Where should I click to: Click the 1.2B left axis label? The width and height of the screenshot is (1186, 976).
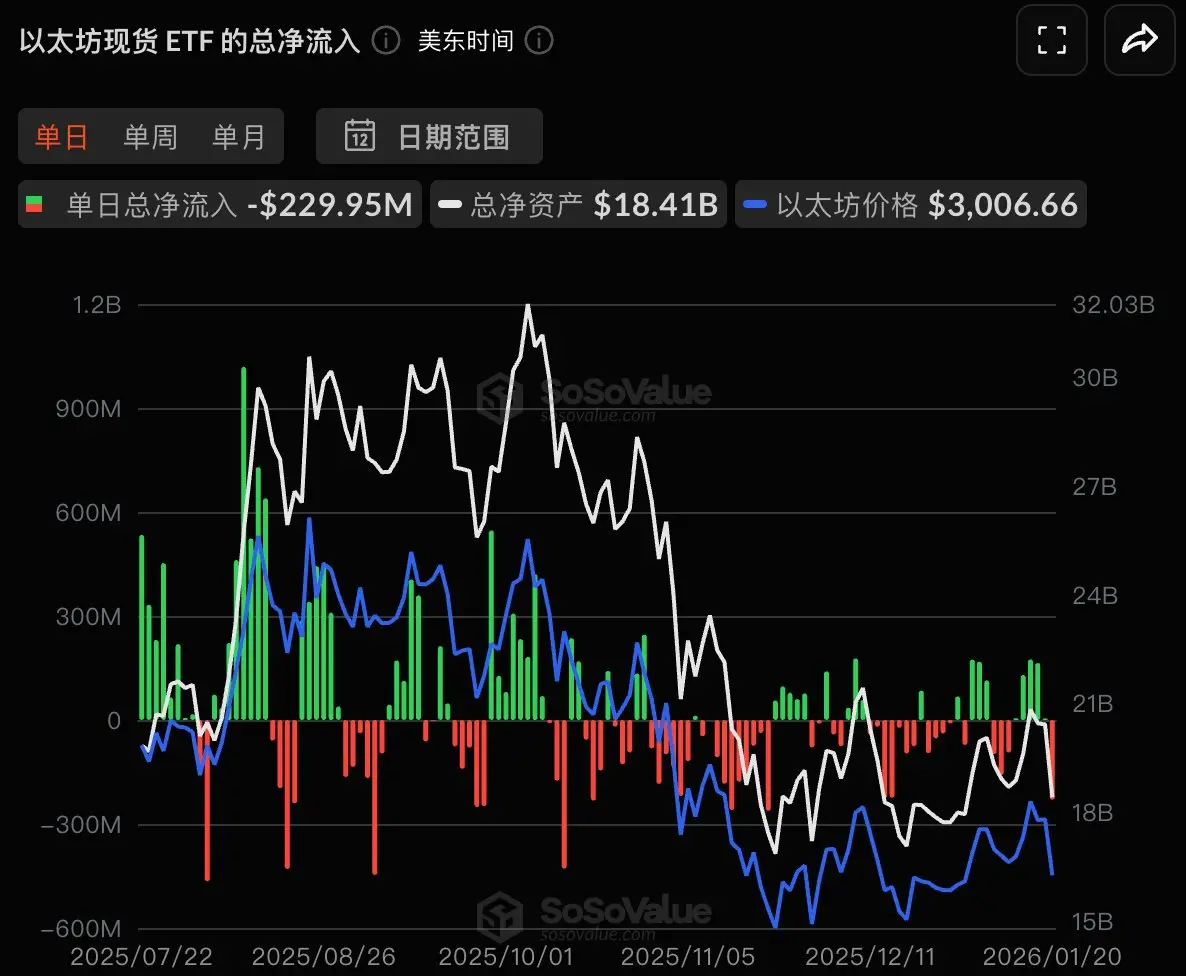tap(97, 305)
